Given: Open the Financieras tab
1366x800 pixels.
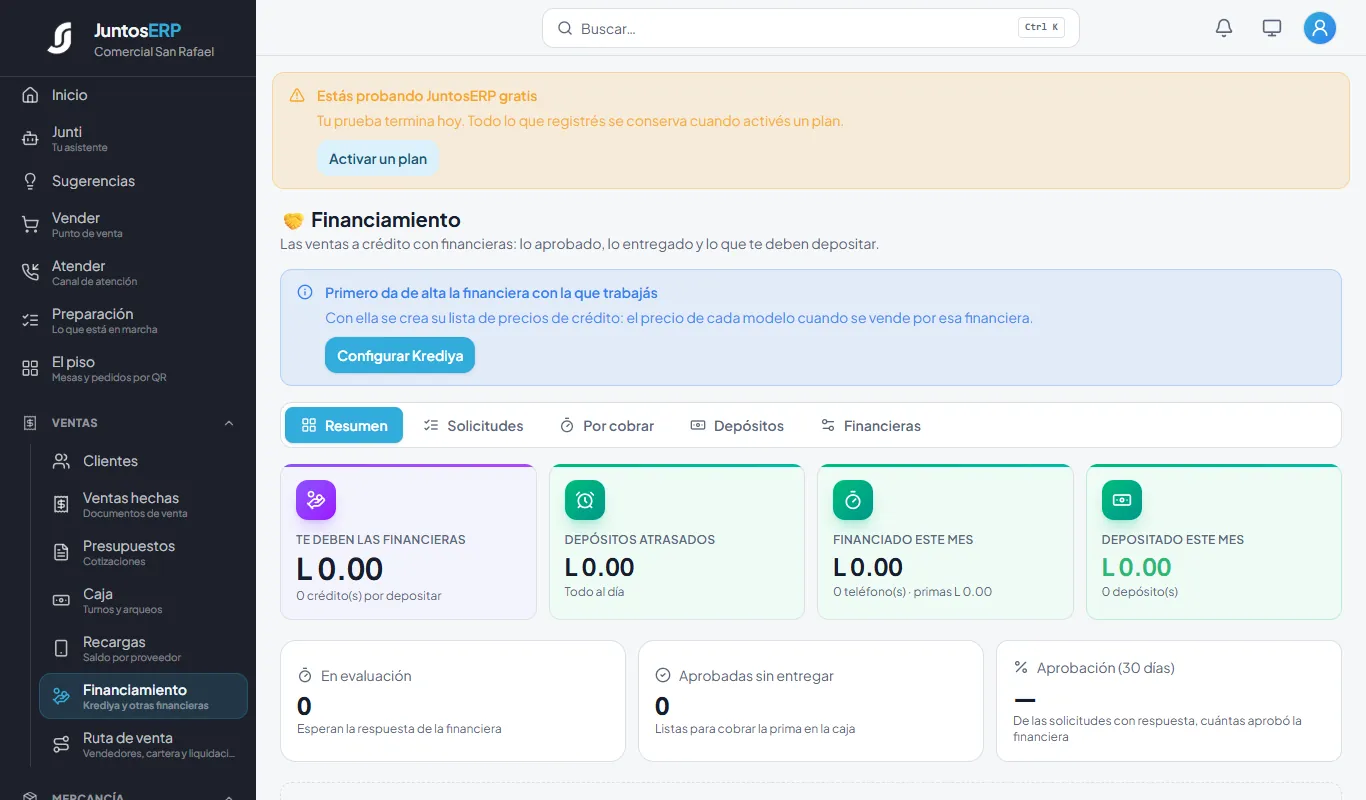Looking at the screenshot, I should (870, 425).
